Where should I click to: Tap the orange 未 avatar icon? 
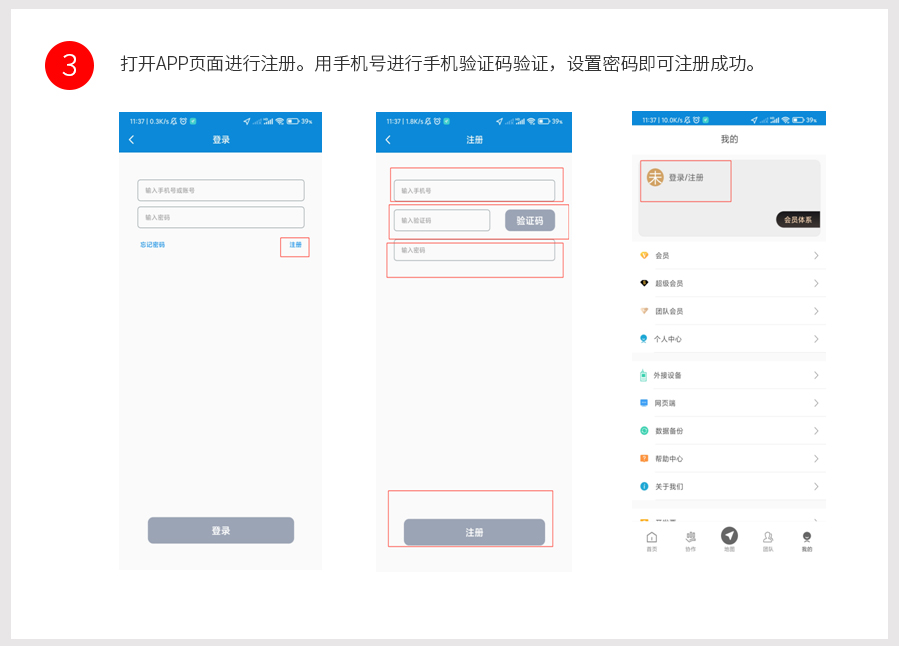click(655, 177)
